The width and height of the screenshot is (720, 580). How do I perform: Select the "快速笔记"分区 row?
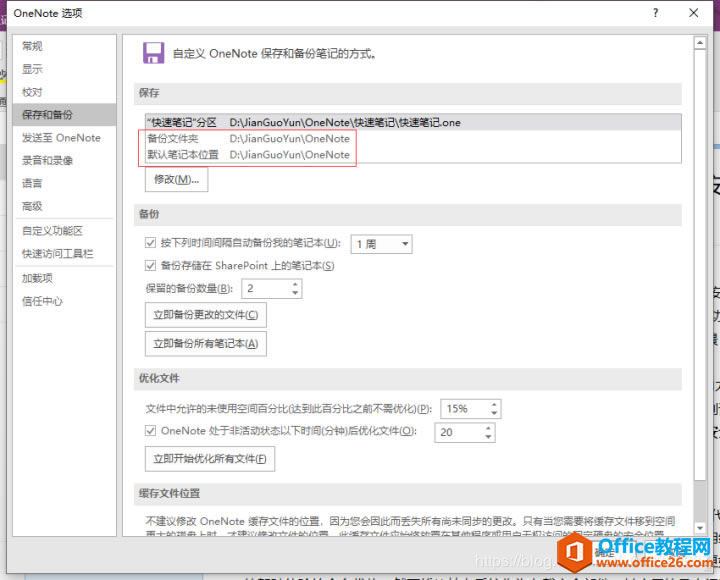coord(413,123)
